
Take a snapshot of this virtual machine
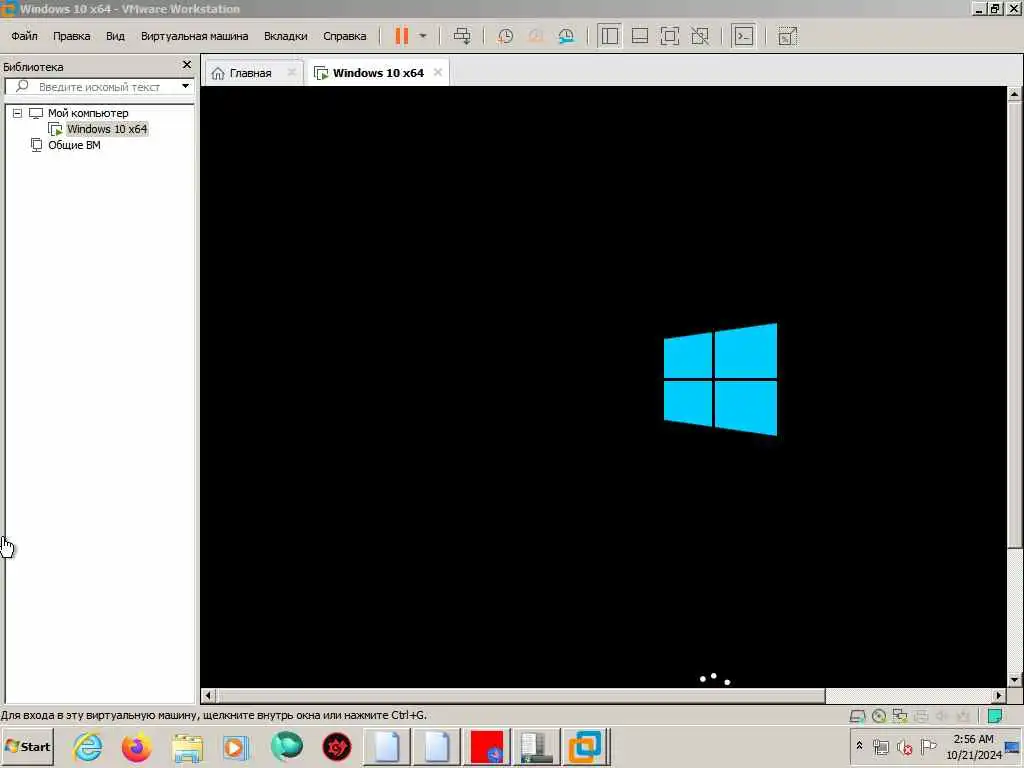click(505, 36)
